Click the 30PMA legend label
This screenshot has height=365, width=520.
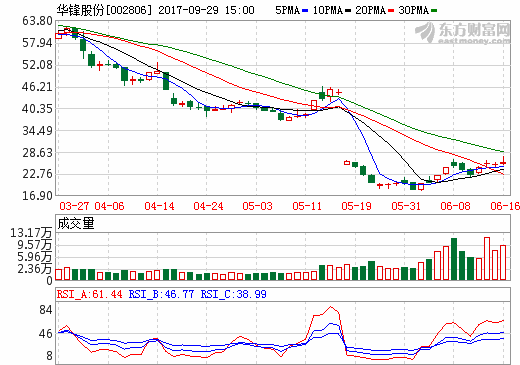(x=414, y=10)
